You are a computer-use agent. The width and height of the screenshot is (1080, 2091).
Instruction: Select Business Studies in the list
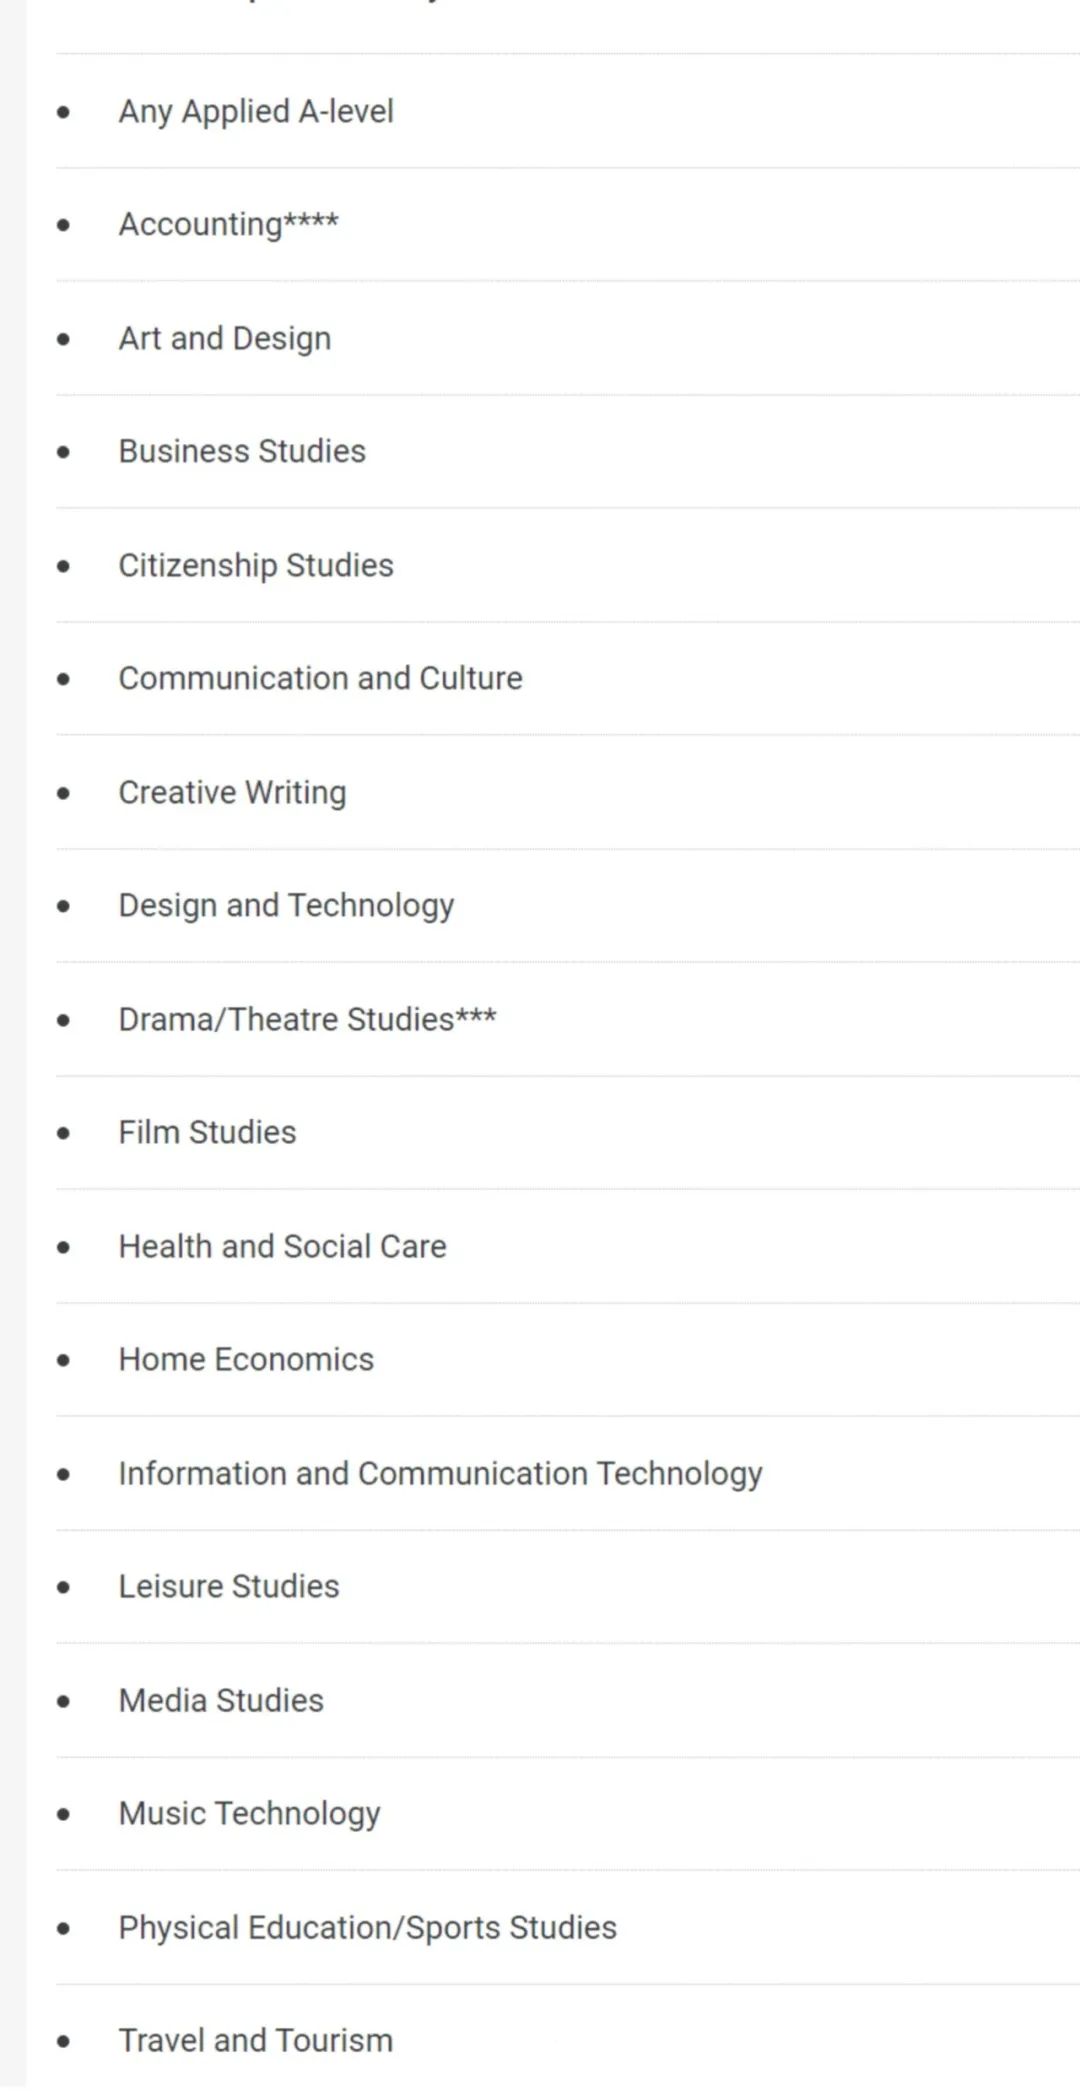(242, 451)
